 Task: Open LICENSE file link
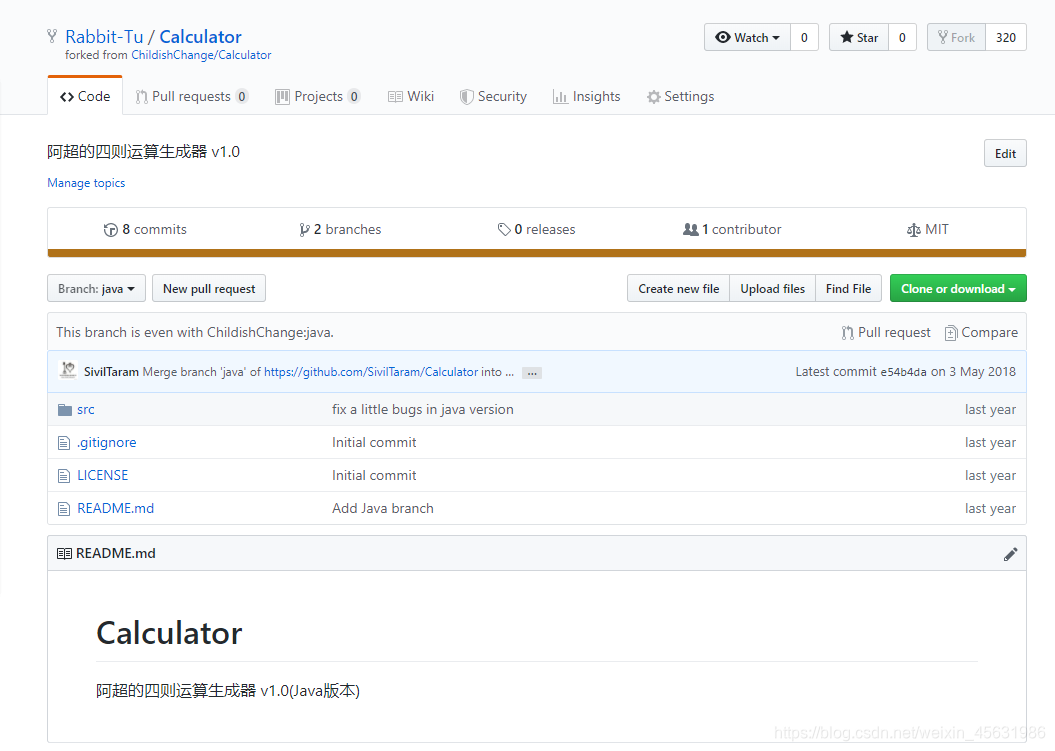point(102,476)
